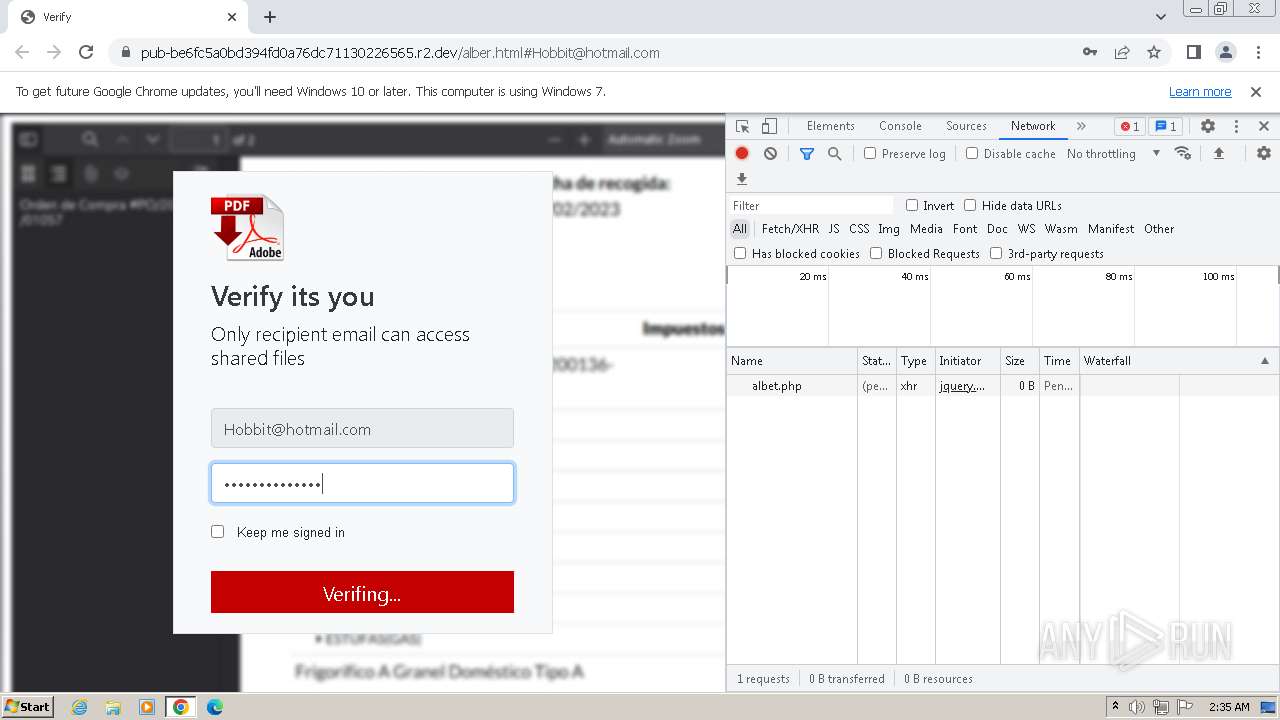The width and height of the screenshot is (1280, 720).
Task: Switch to the Elements tab
Action: (x=830, y=126)
